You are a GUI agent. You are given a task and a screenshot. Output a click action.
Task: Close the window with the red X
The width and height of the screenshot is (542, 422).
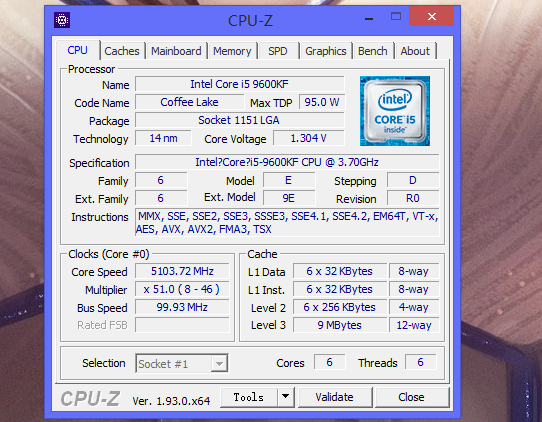(x=431, y=16)
